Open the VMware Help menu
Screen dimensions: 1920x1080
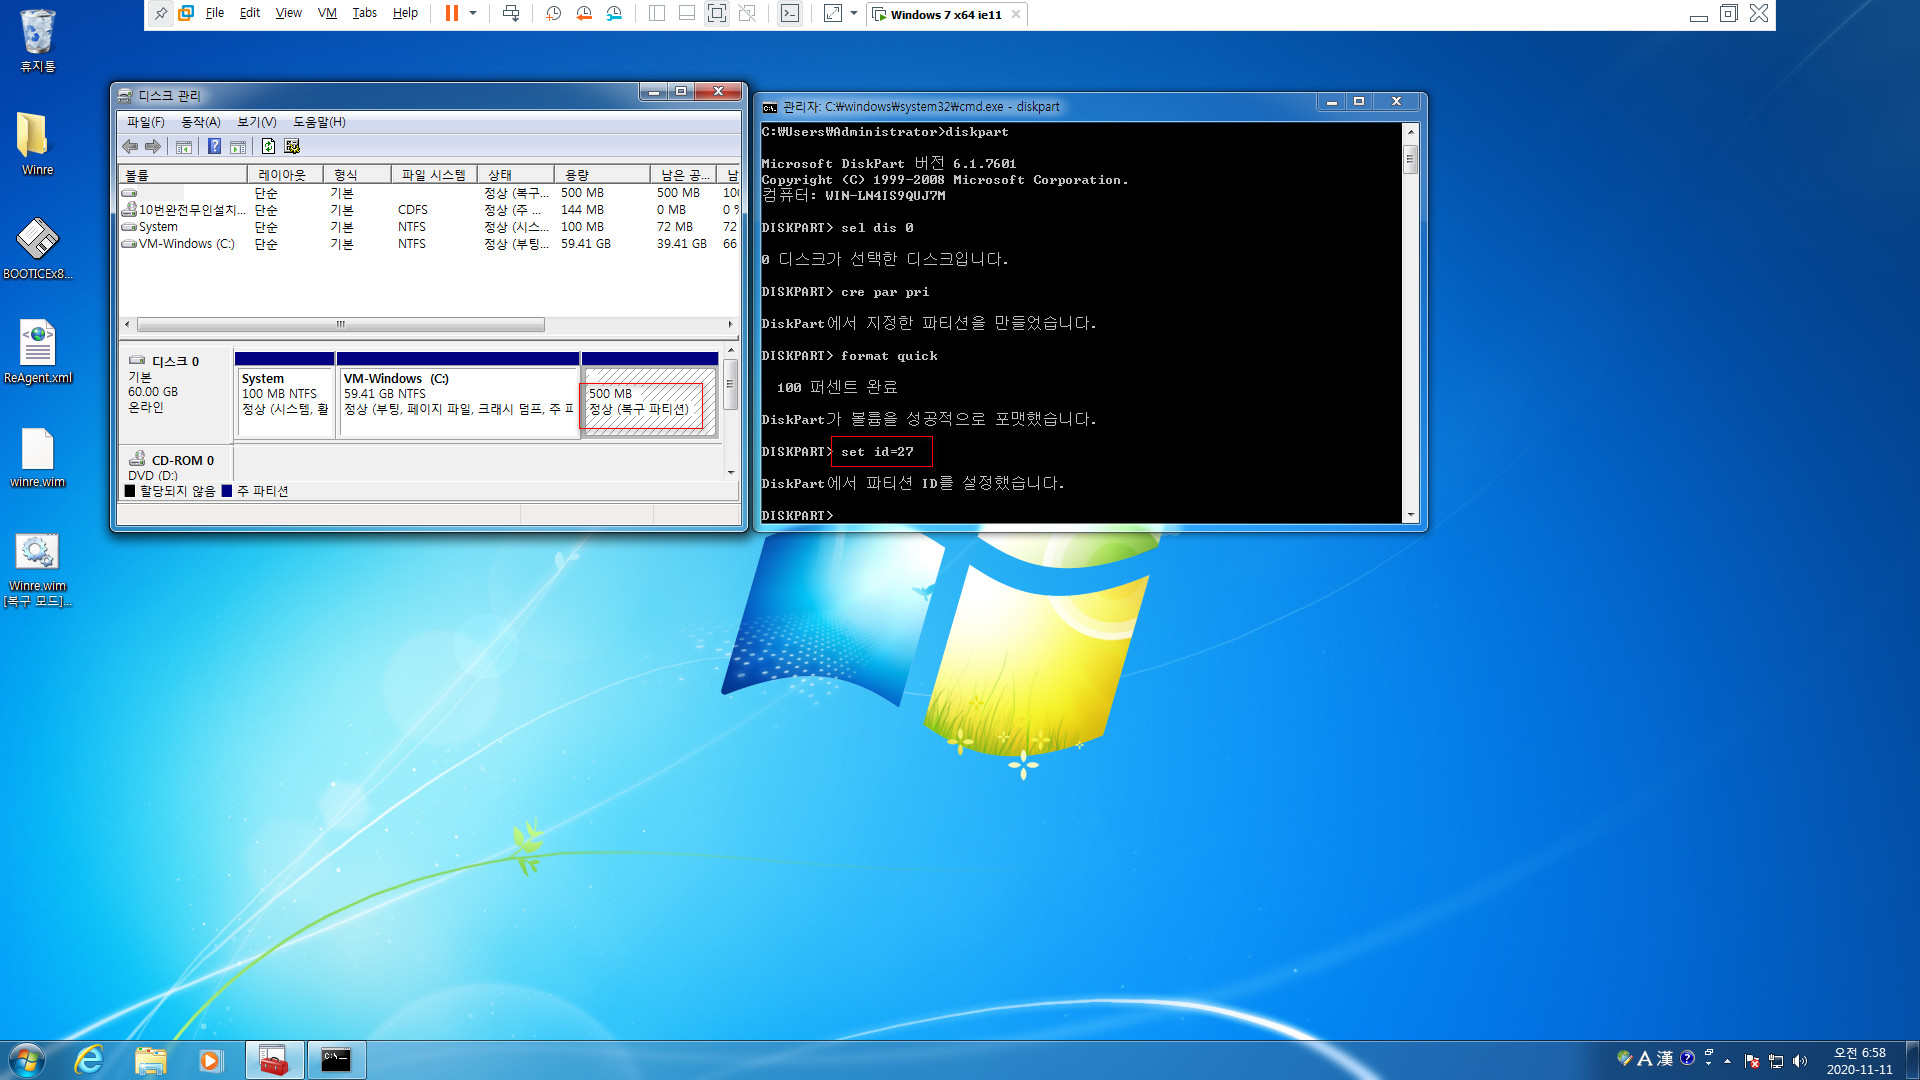[x=405, y=14]
